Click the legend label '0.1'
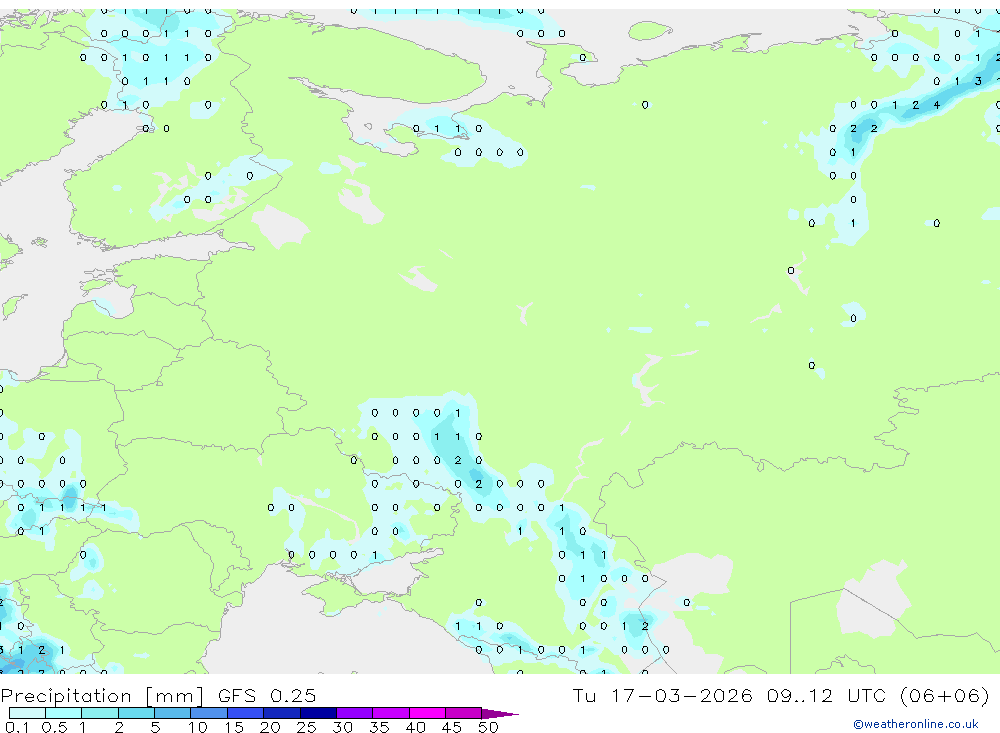1000x733 pixels. coord(17,727)
